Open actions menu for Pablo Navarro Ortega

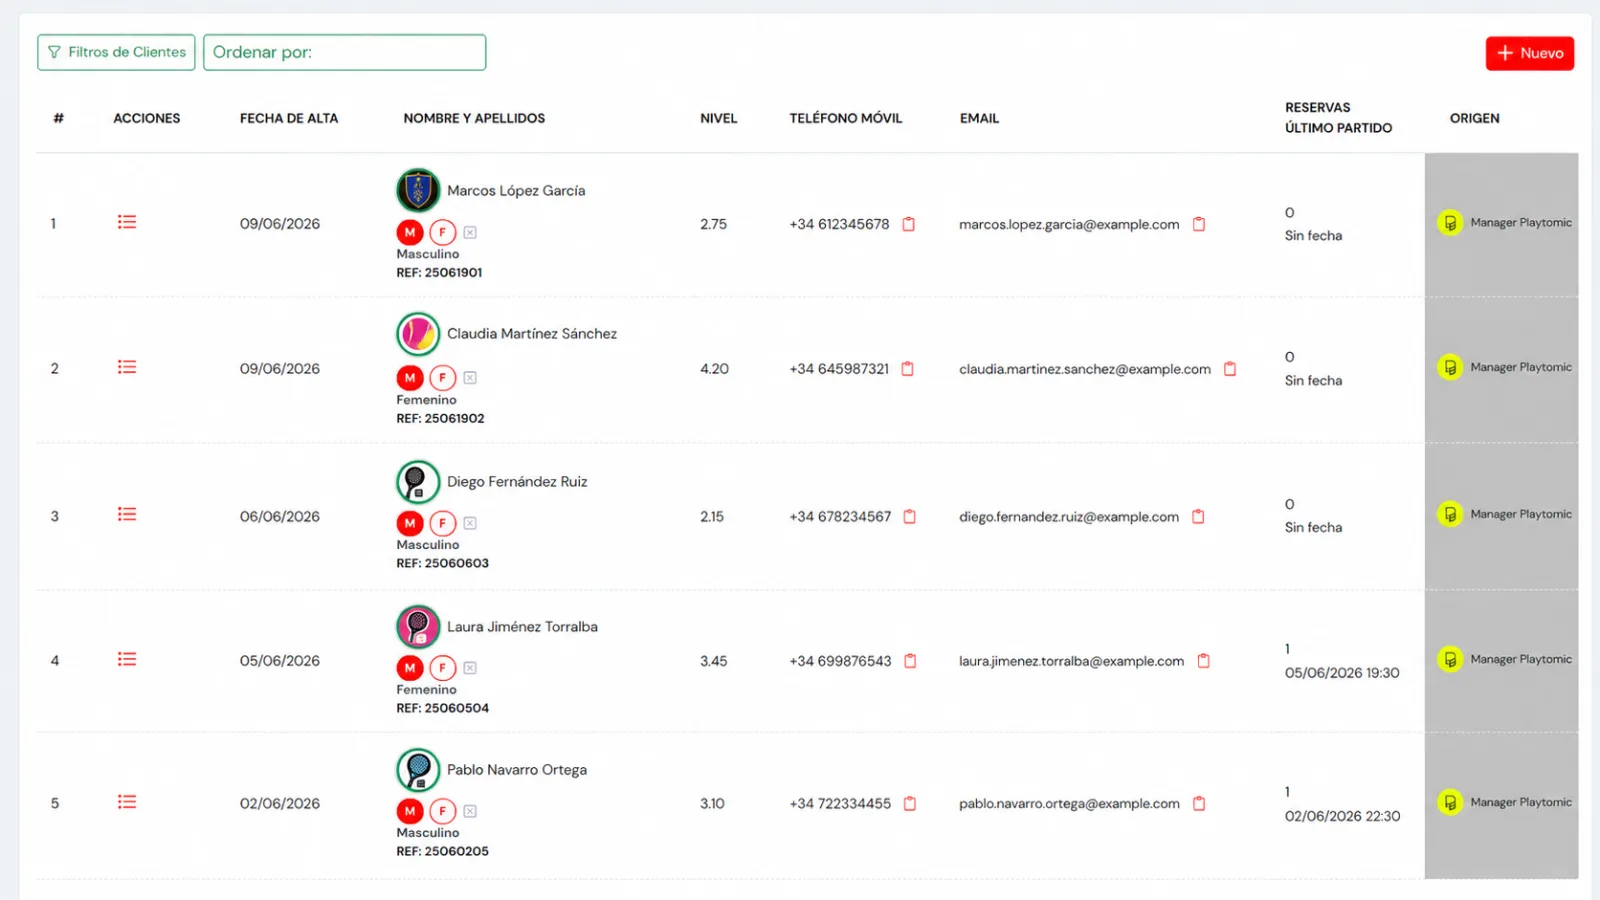[127, 802]
